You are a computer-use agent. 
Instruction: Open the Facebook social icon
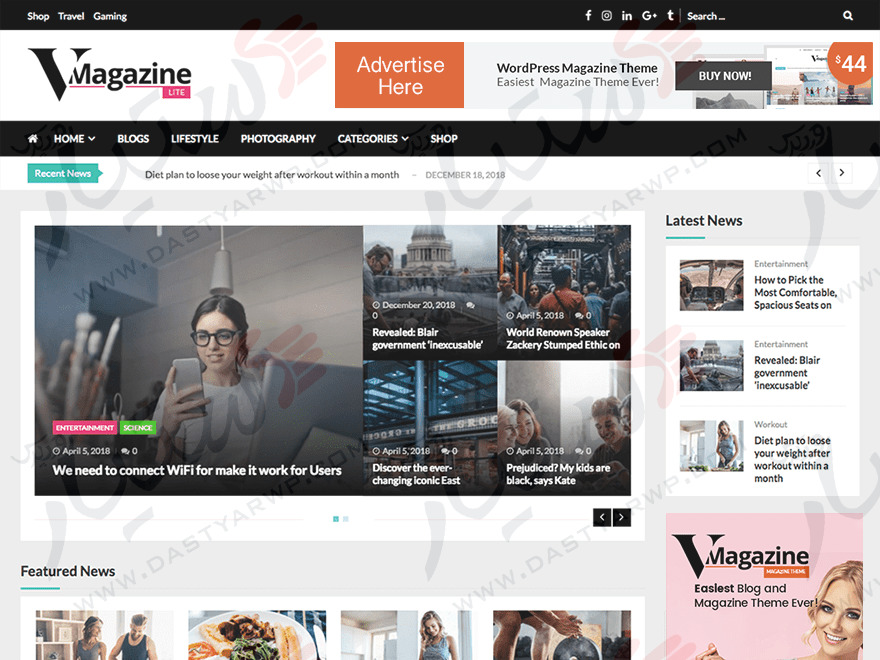(588, 16)
